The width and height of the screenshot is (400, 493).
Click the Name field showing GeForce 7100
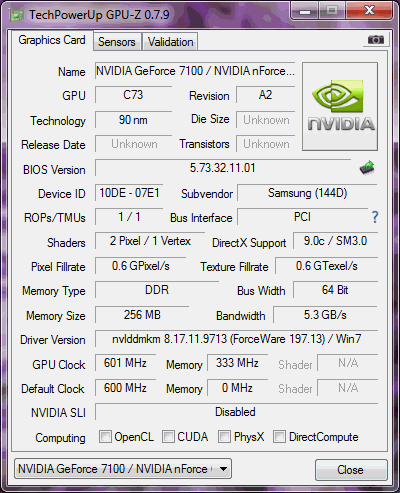coord(195,71)
